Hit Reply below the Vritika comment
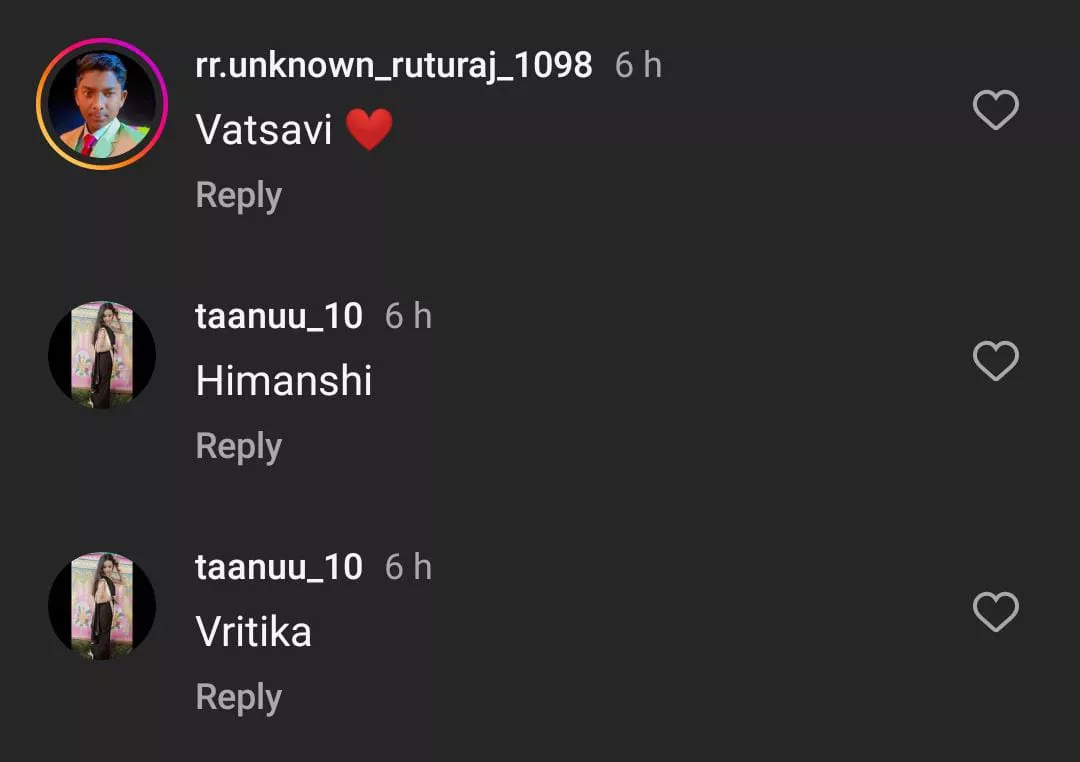The width and height of the screenshot is (1080, 762). (x=238, y=697)
